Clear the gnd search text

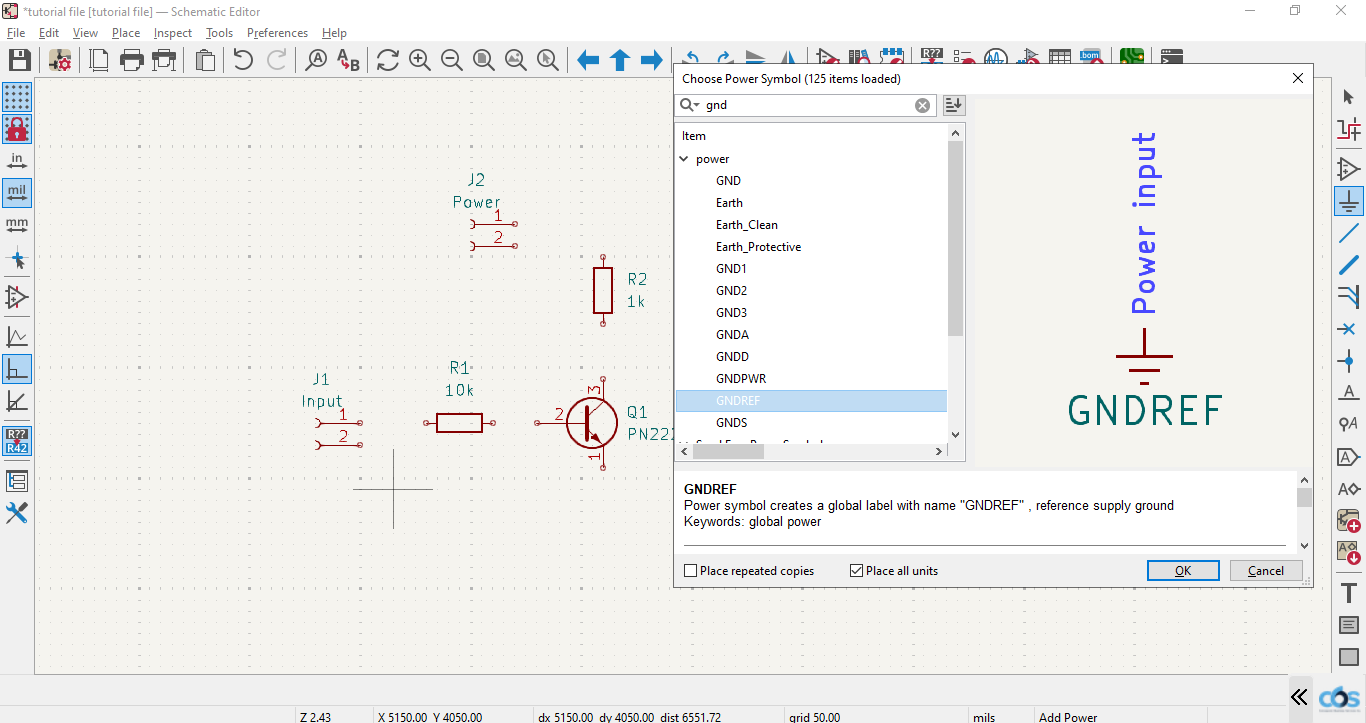922,105
